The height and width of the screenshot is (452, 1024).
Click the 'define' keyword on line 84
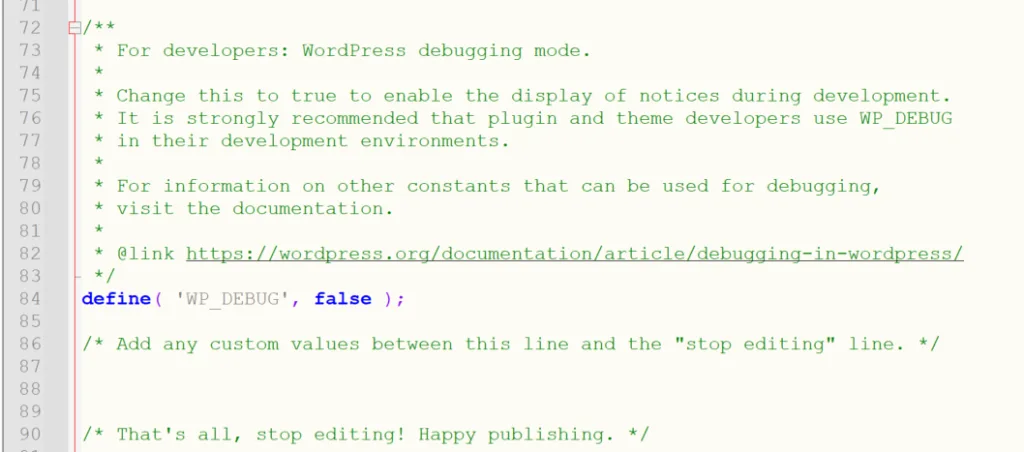[x=116, y=299]
